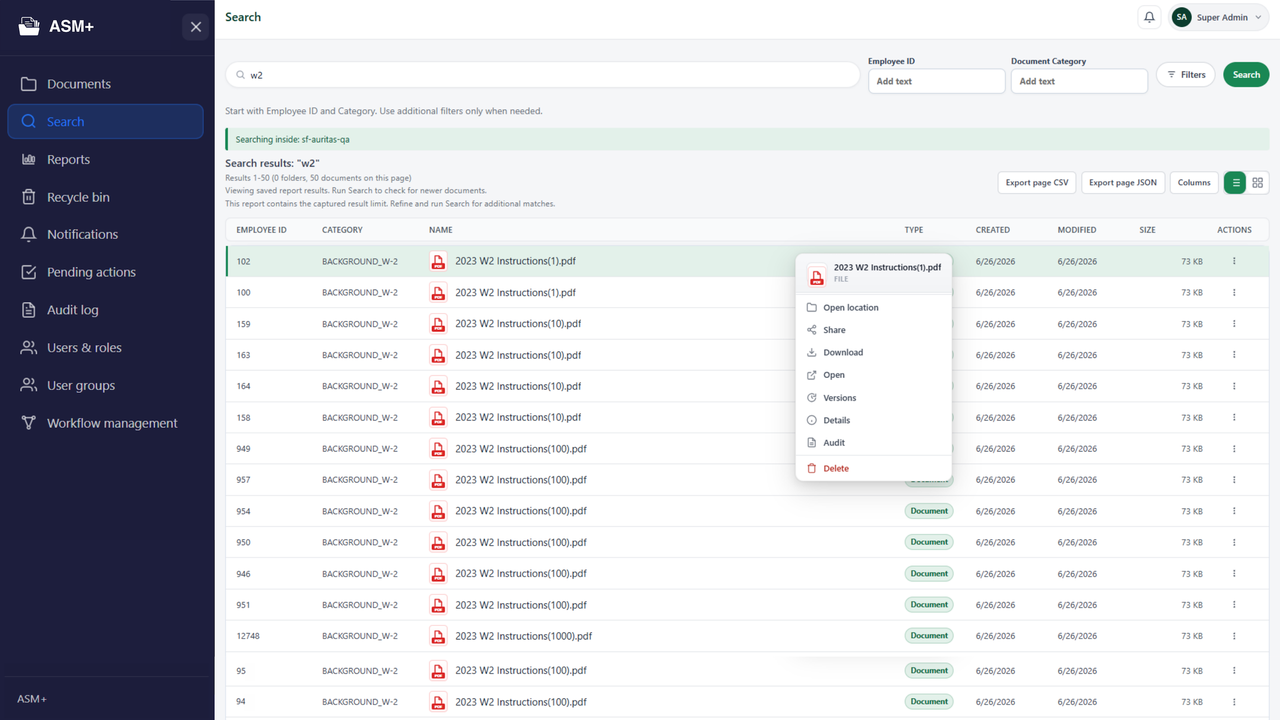Click the Pending actions sidebar icon
This screenshot has width=1280, height=720.
(28, 272)
